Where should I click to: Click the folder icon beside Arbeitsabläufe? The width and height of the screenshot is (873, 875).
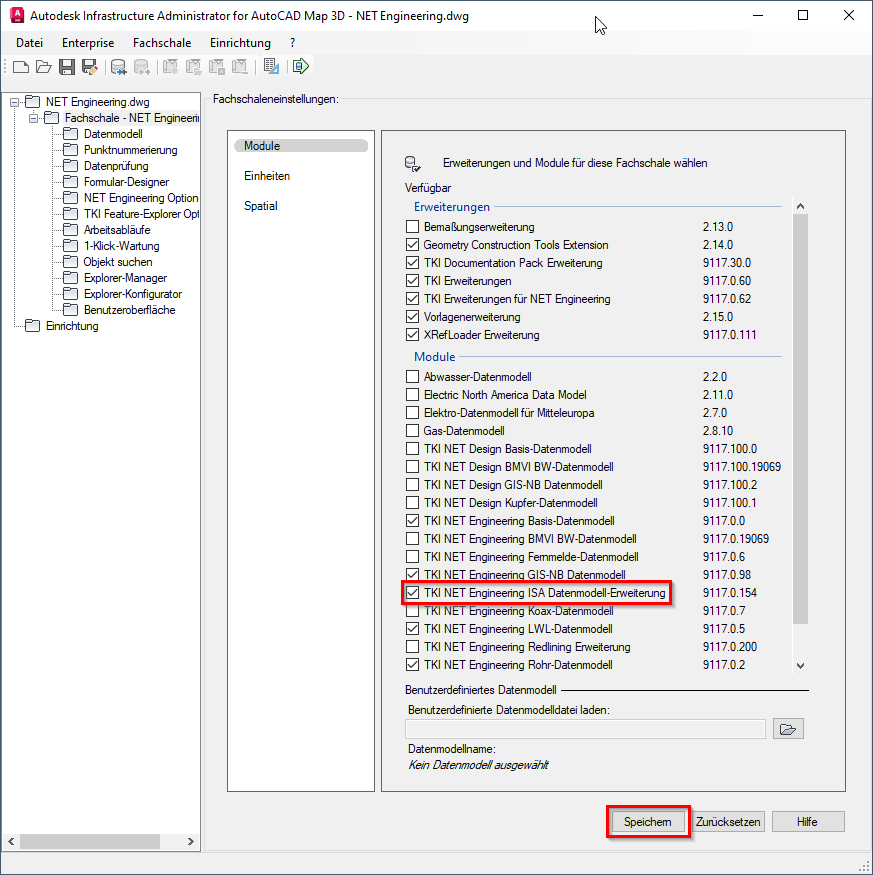coord(70,230)
